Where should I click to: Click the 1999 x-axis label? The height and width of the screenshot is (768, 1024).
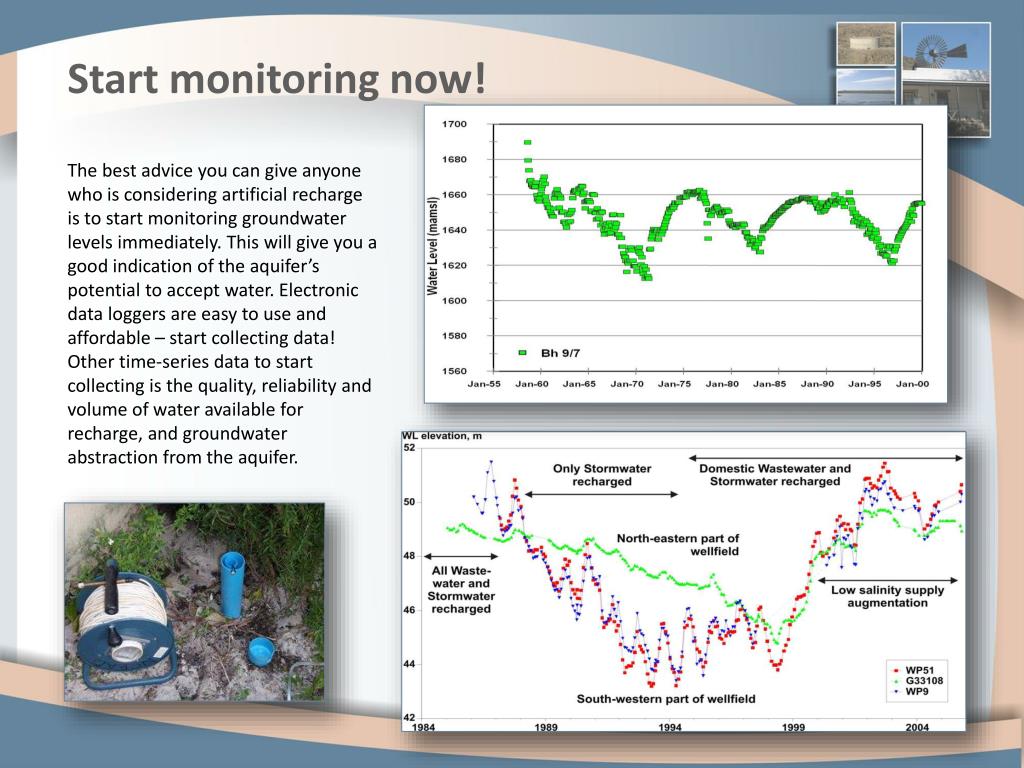click(x=793, y=728)
